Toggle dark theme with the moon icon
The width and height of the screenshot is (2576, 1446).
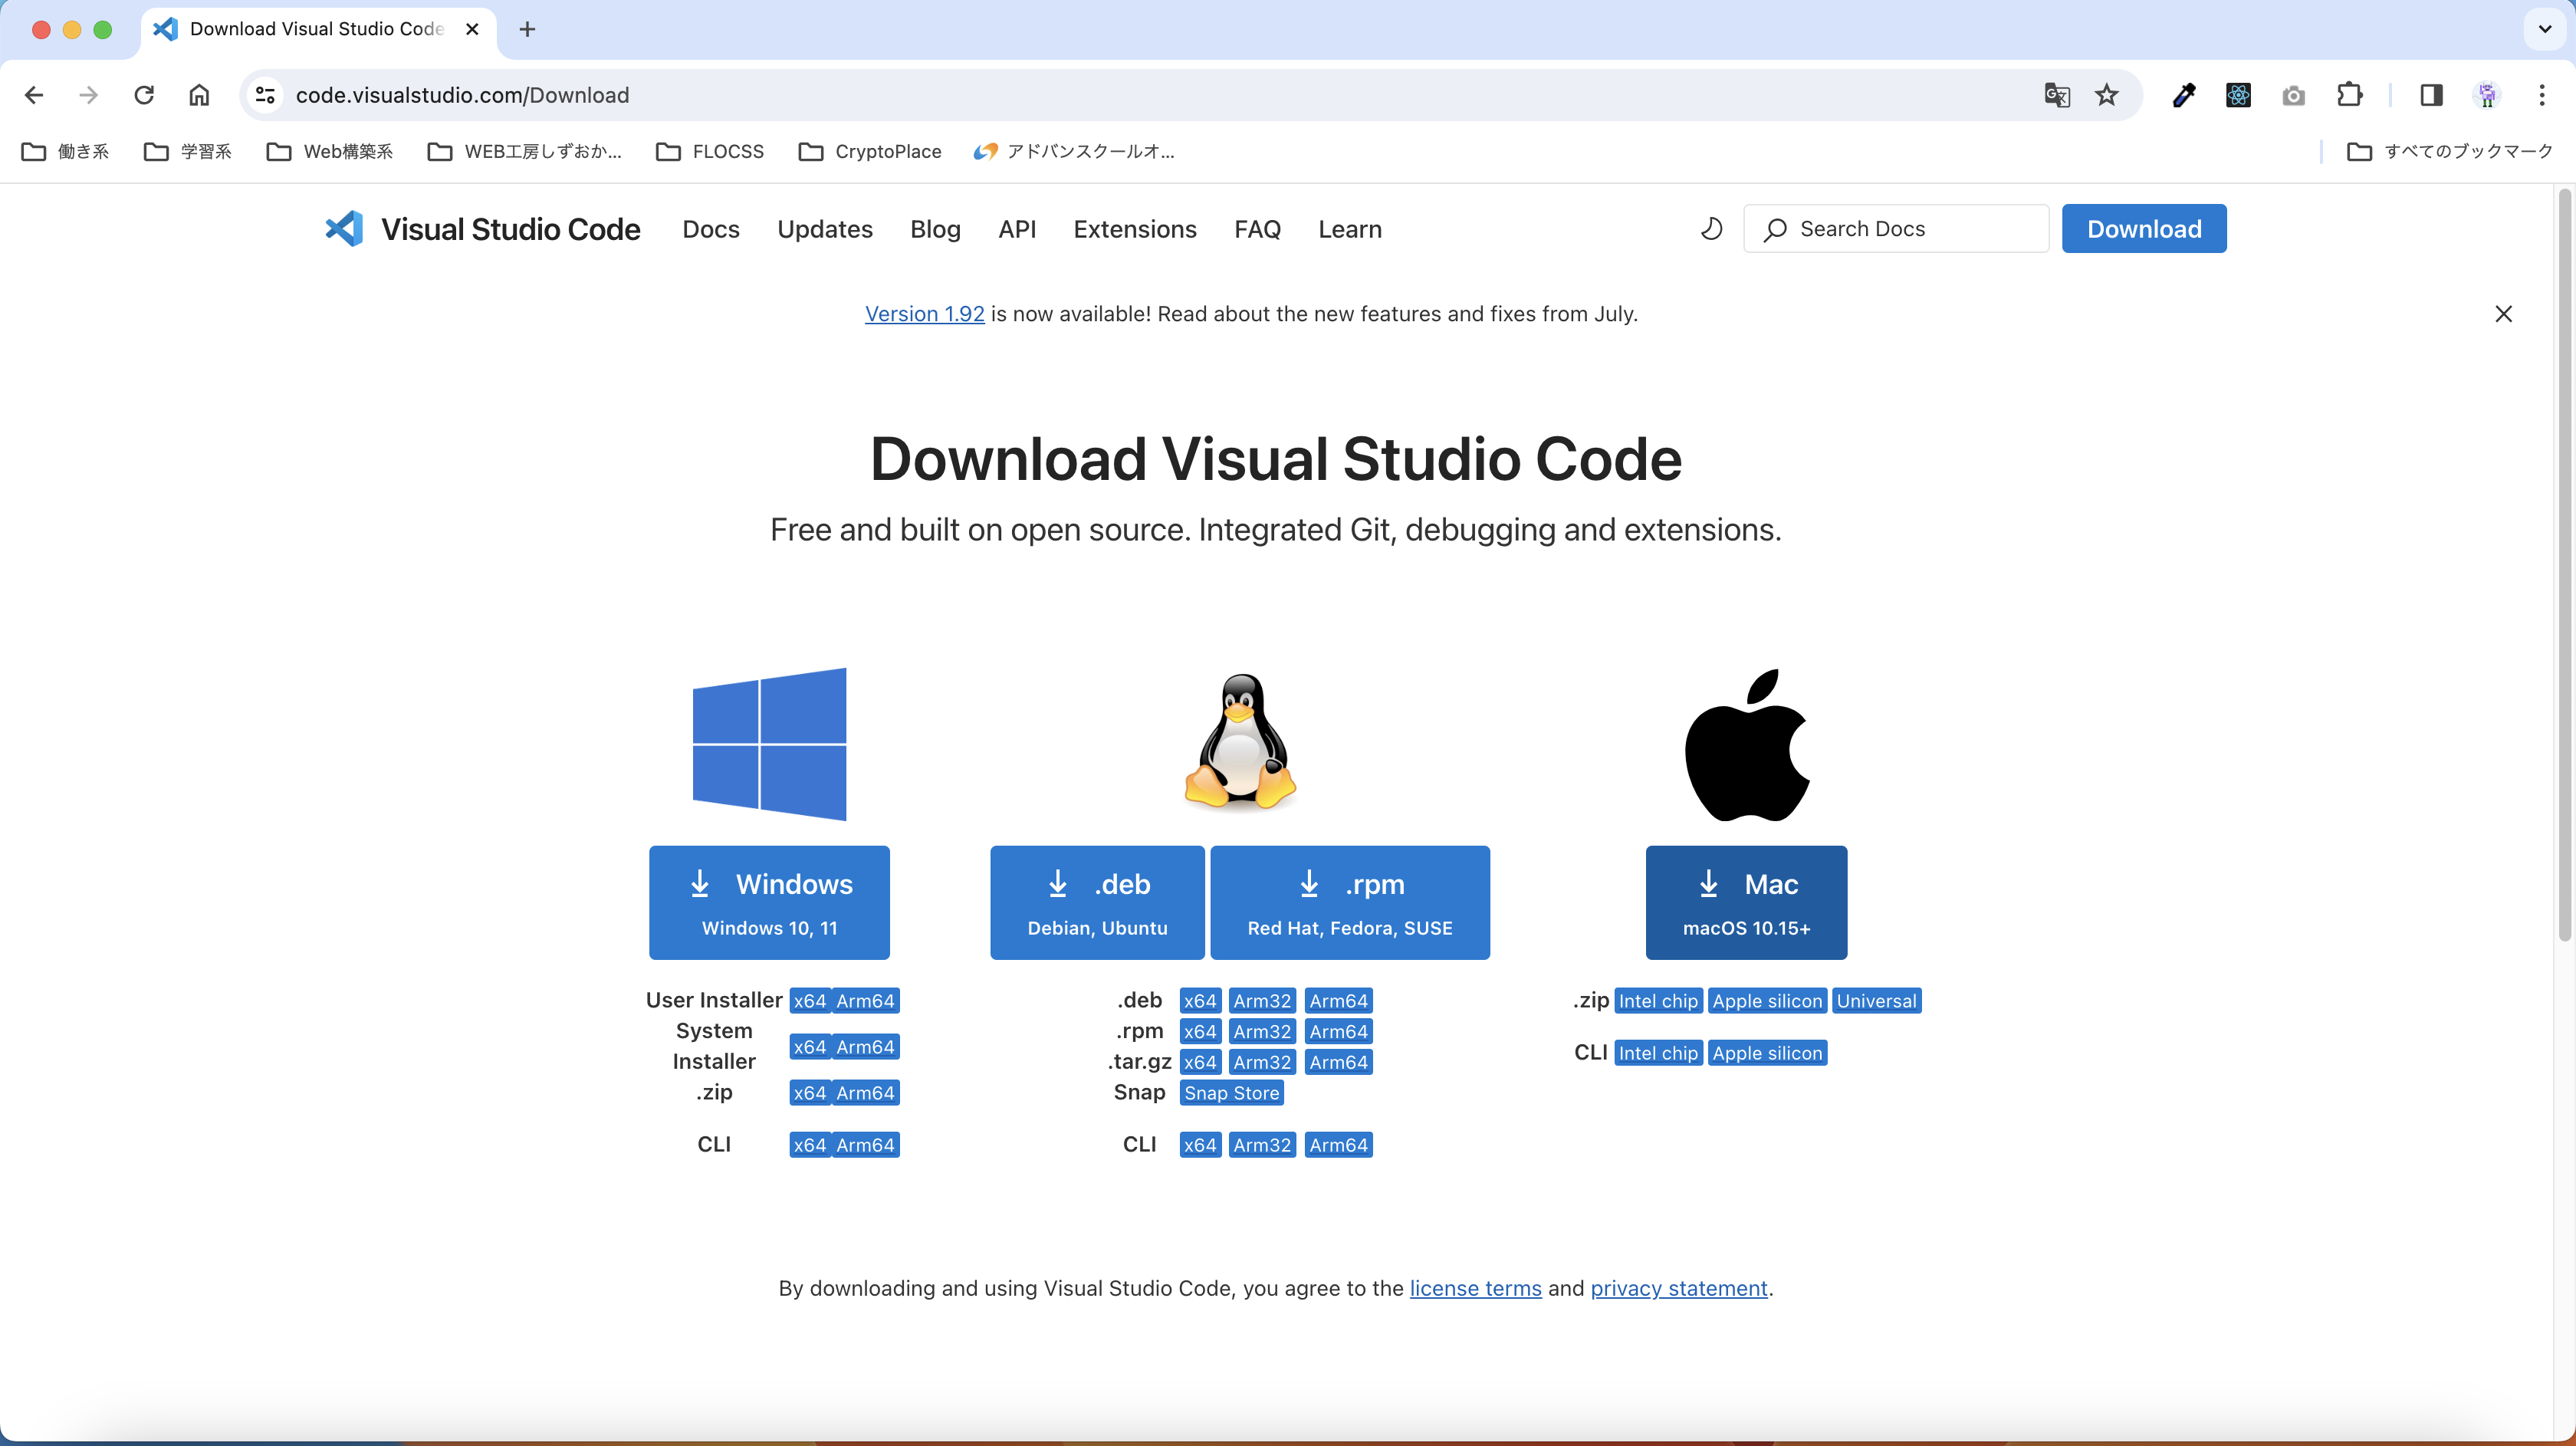[1711, 228]
